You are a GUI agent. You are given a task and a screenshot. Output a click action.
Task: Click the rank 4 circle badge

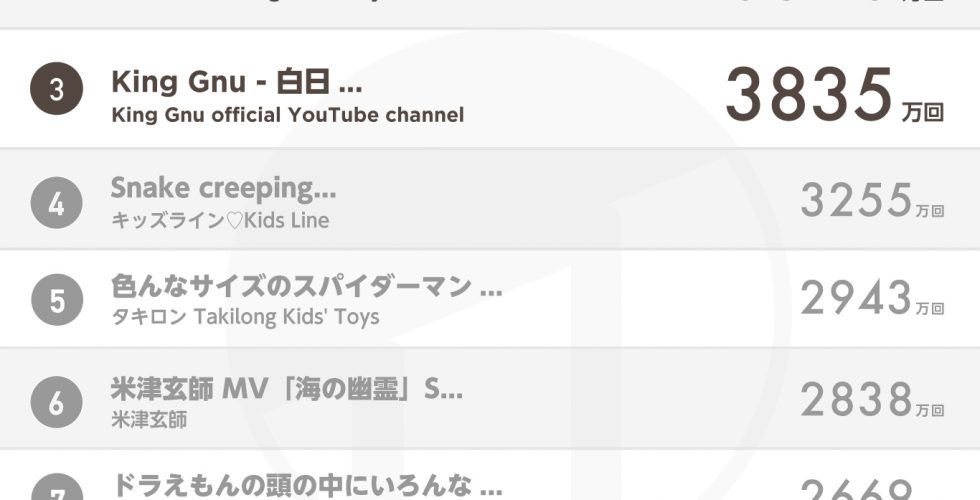56,202
